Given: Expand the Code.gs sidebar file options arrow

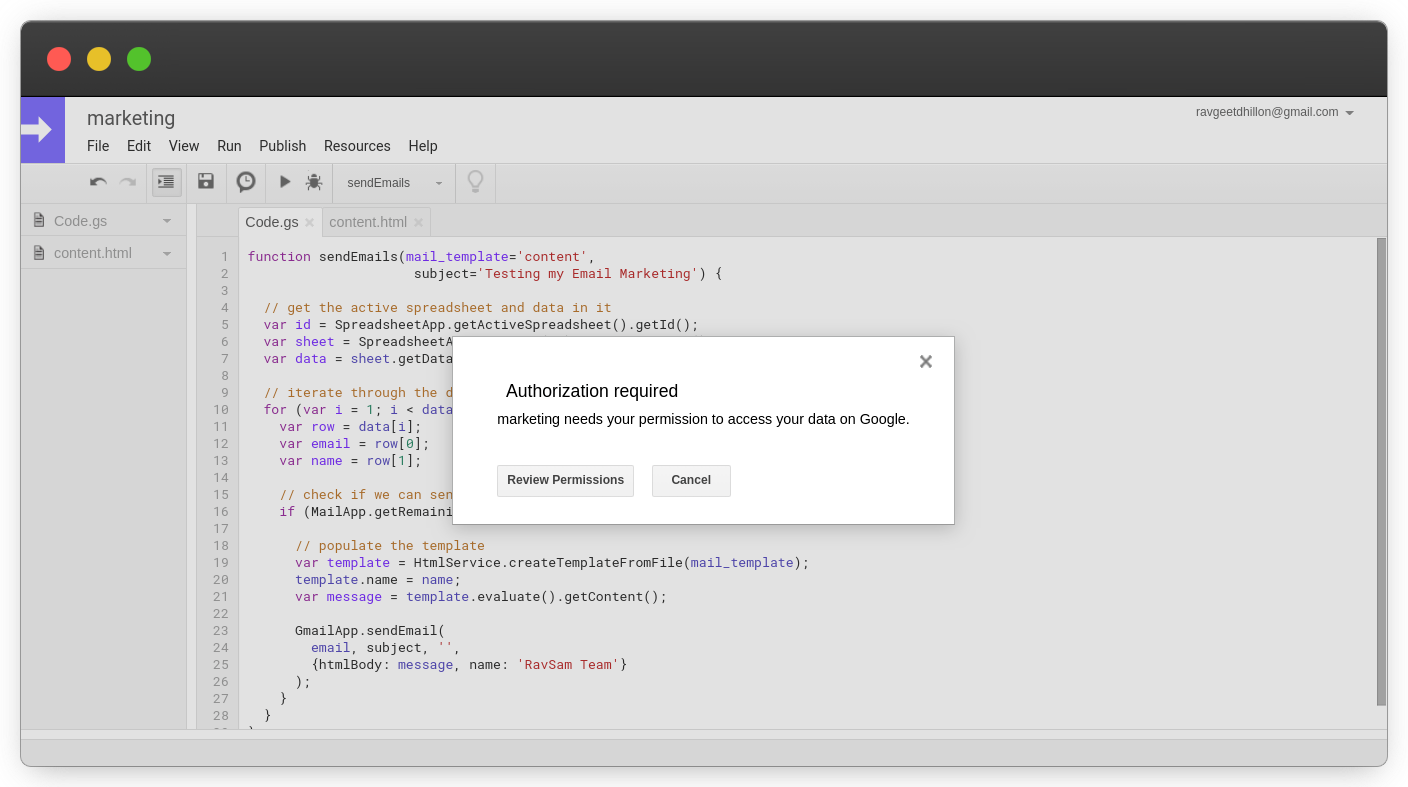Looking at the screenshot, I should pos(167,220).
